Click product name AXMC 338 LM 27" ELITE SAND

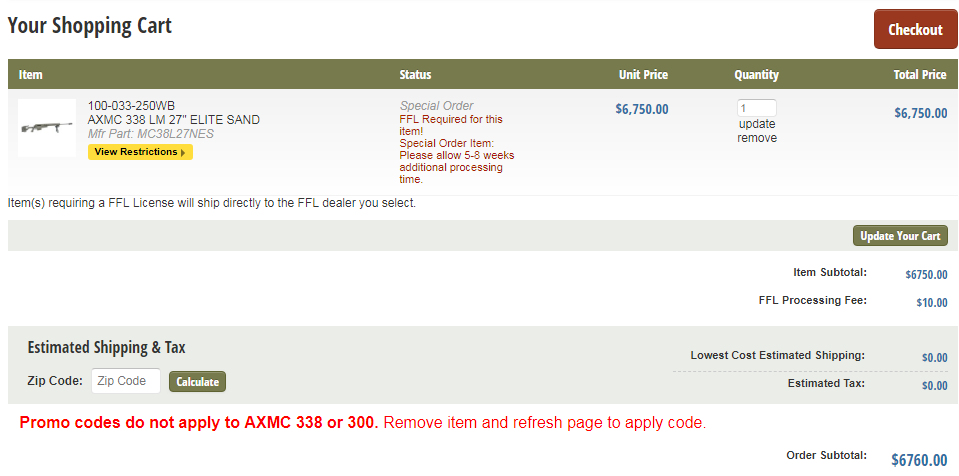pos(174,120)
